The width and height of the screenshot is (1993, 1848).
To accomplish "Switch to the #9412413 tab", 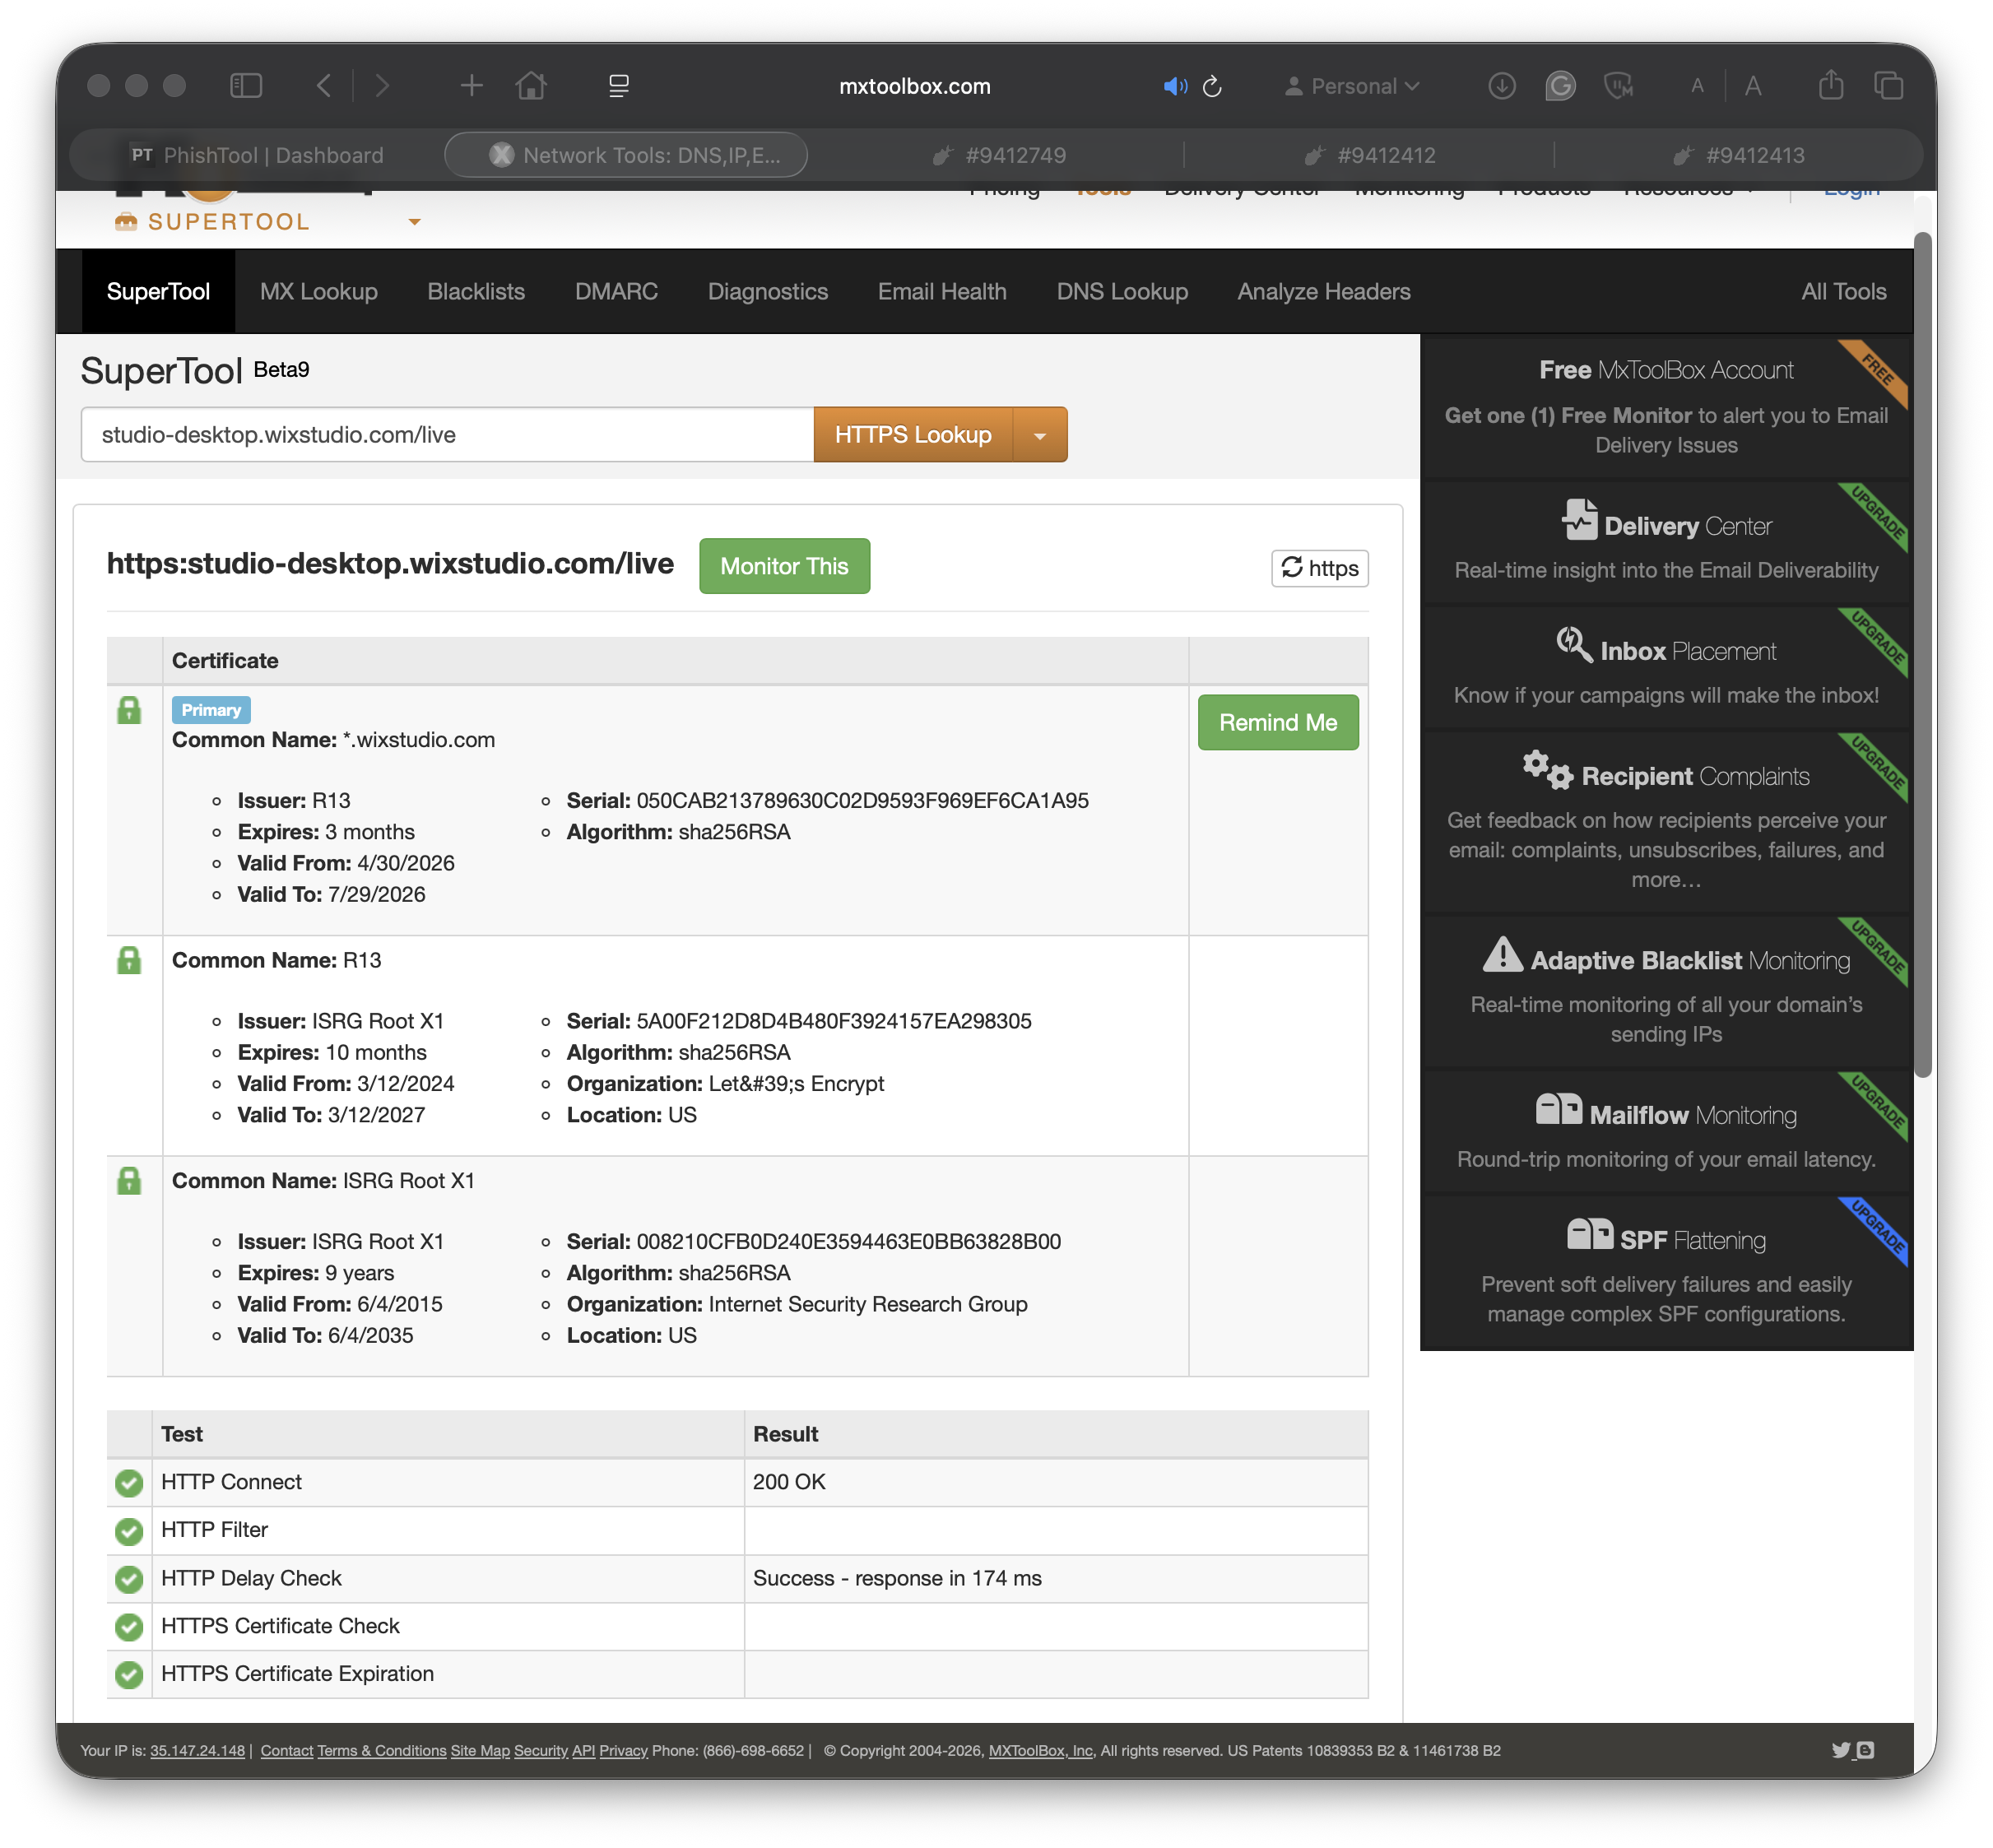I will tap(1738, 155).
